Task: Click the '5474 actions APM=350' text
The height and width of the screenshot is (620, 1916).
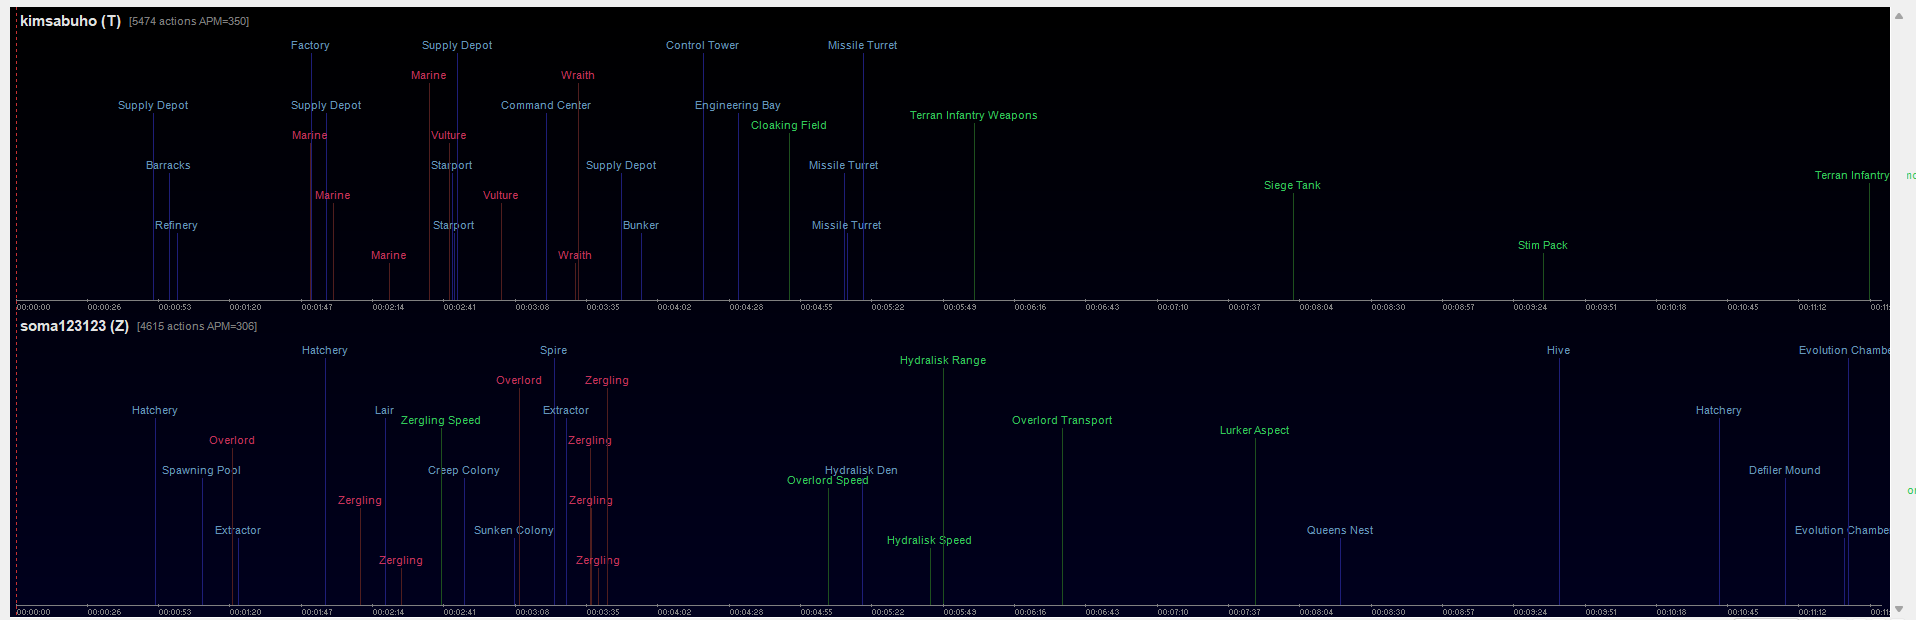Action: click(x=189, y=21)
